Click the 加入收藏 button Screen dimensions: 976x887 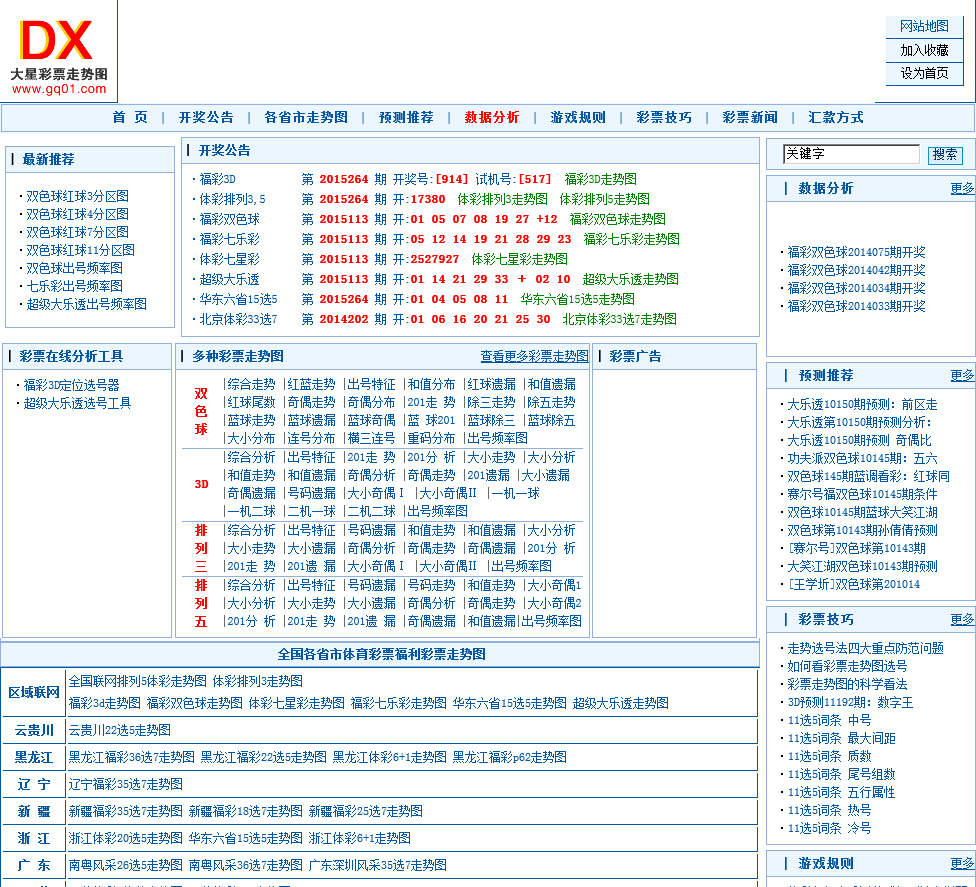coord(924,50)
